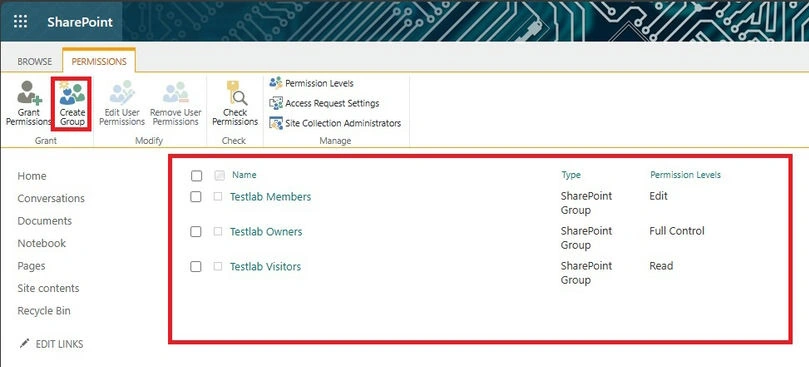
Task: Open Recycle Bin in left navigation
Action: pyautogui.click(x=44, y=311)
